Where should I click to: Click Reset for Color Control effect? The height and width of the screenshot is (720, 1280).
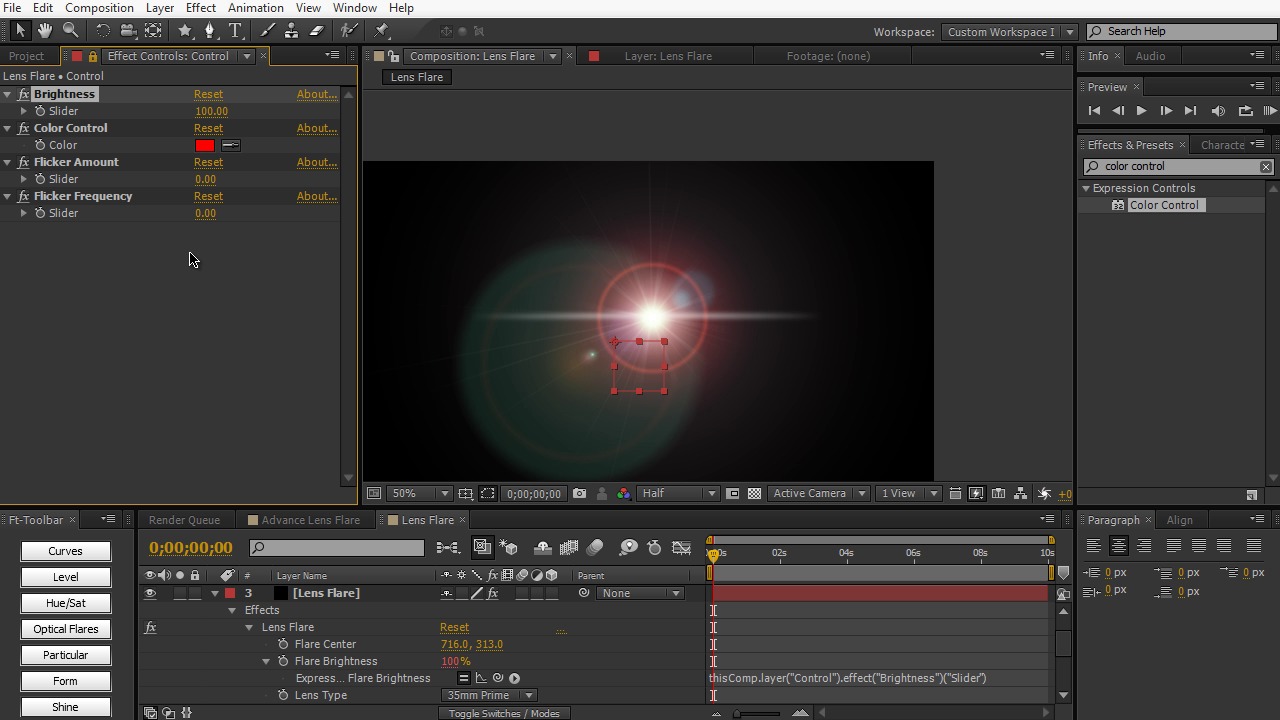click(x=208, y=128)
